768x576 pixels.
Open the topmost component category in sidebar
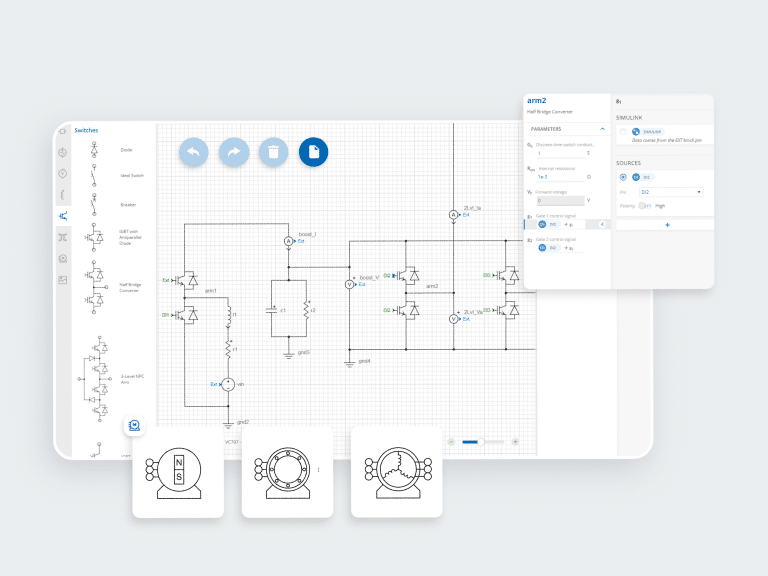63,131
